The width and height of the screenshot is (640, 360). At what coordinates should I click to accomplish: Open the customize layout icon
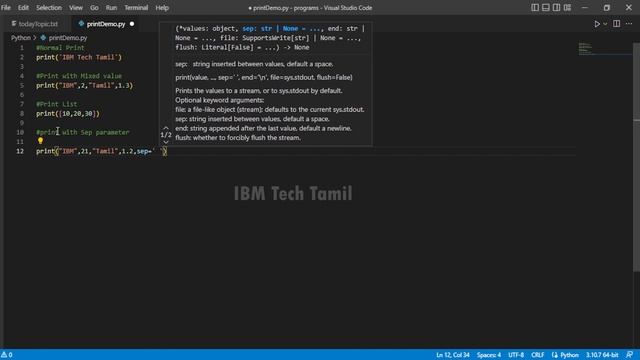pyautogui.click(x=567, y=8)
